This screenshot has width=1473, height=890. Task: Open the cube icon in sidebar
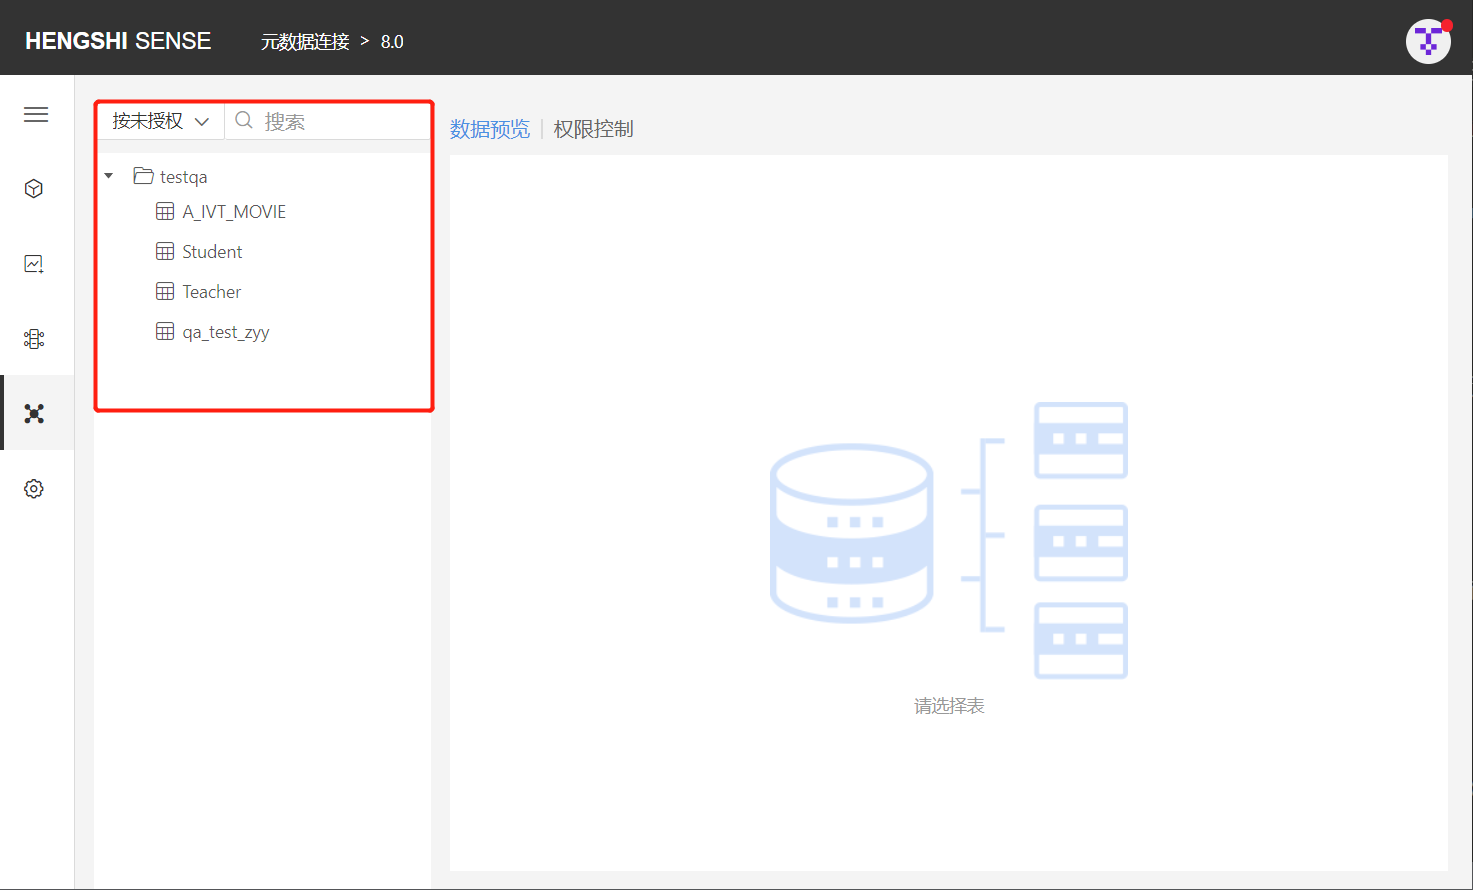(34, 189)
